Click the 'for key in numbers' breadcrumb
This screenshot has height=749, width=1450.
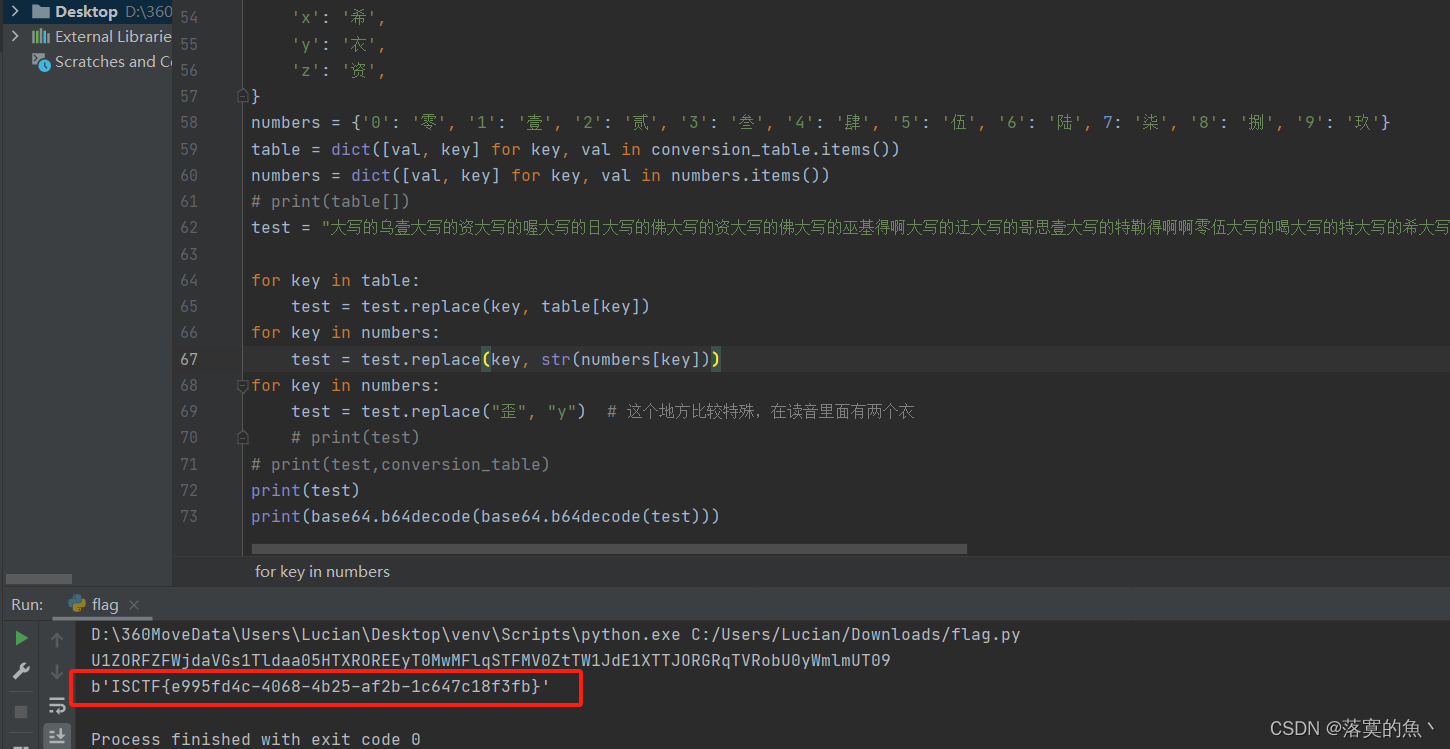(322, 571)
